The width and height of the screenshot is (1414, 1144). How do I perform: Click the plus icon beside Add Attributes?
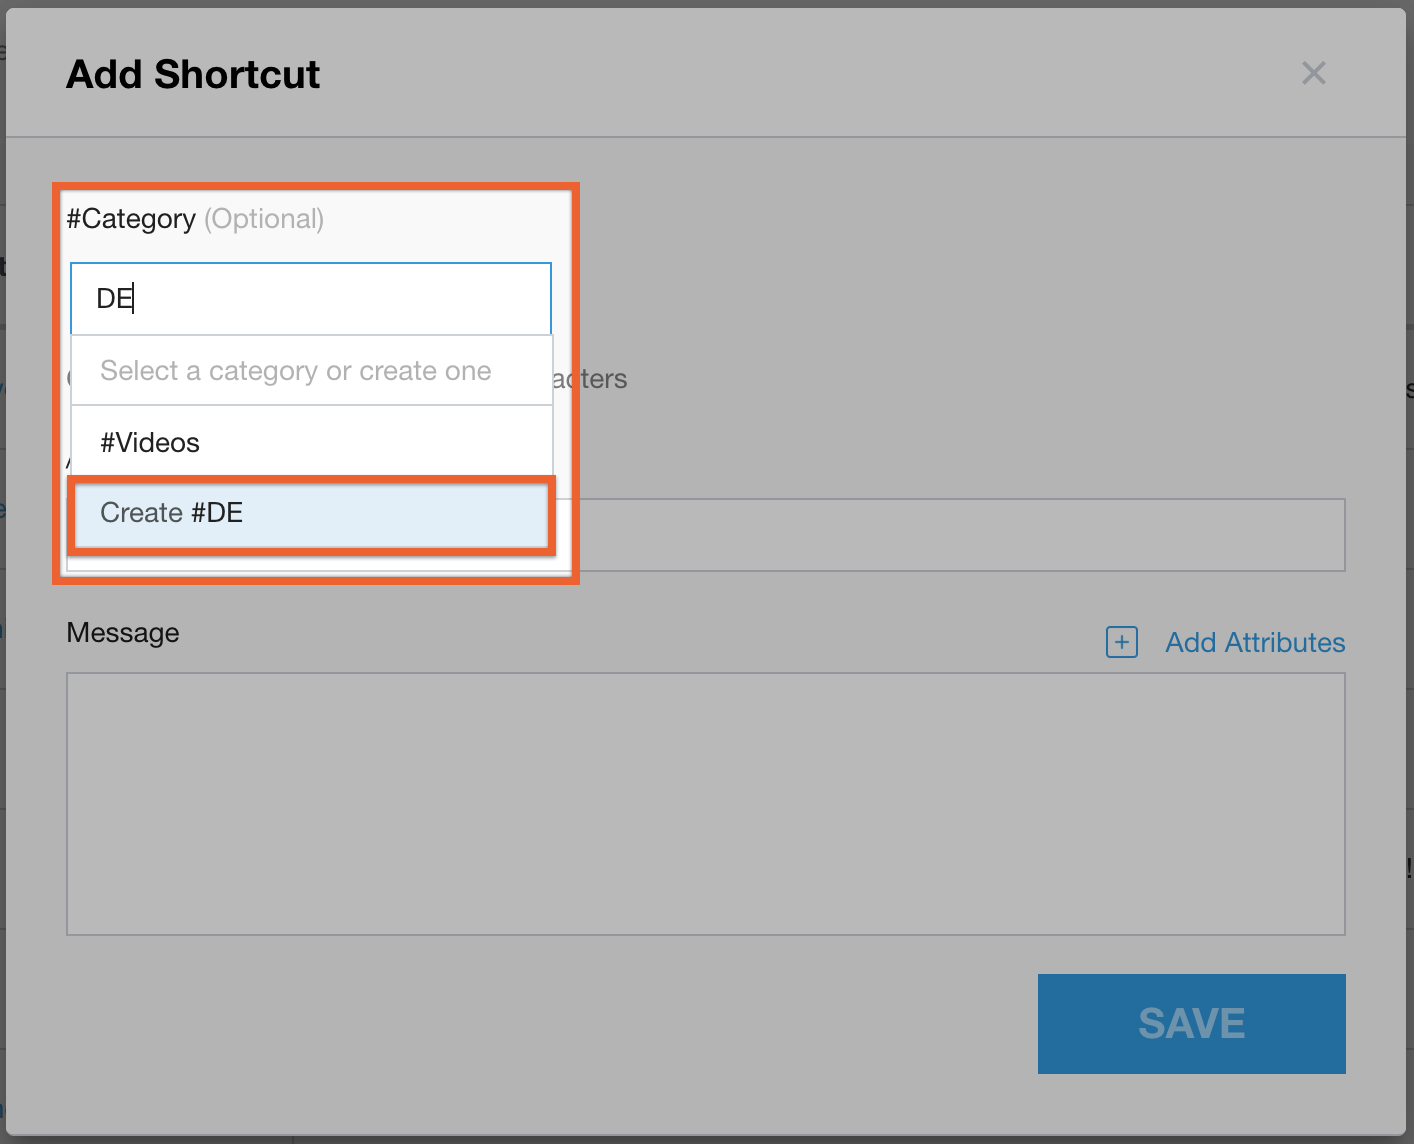click(1121, 642)
